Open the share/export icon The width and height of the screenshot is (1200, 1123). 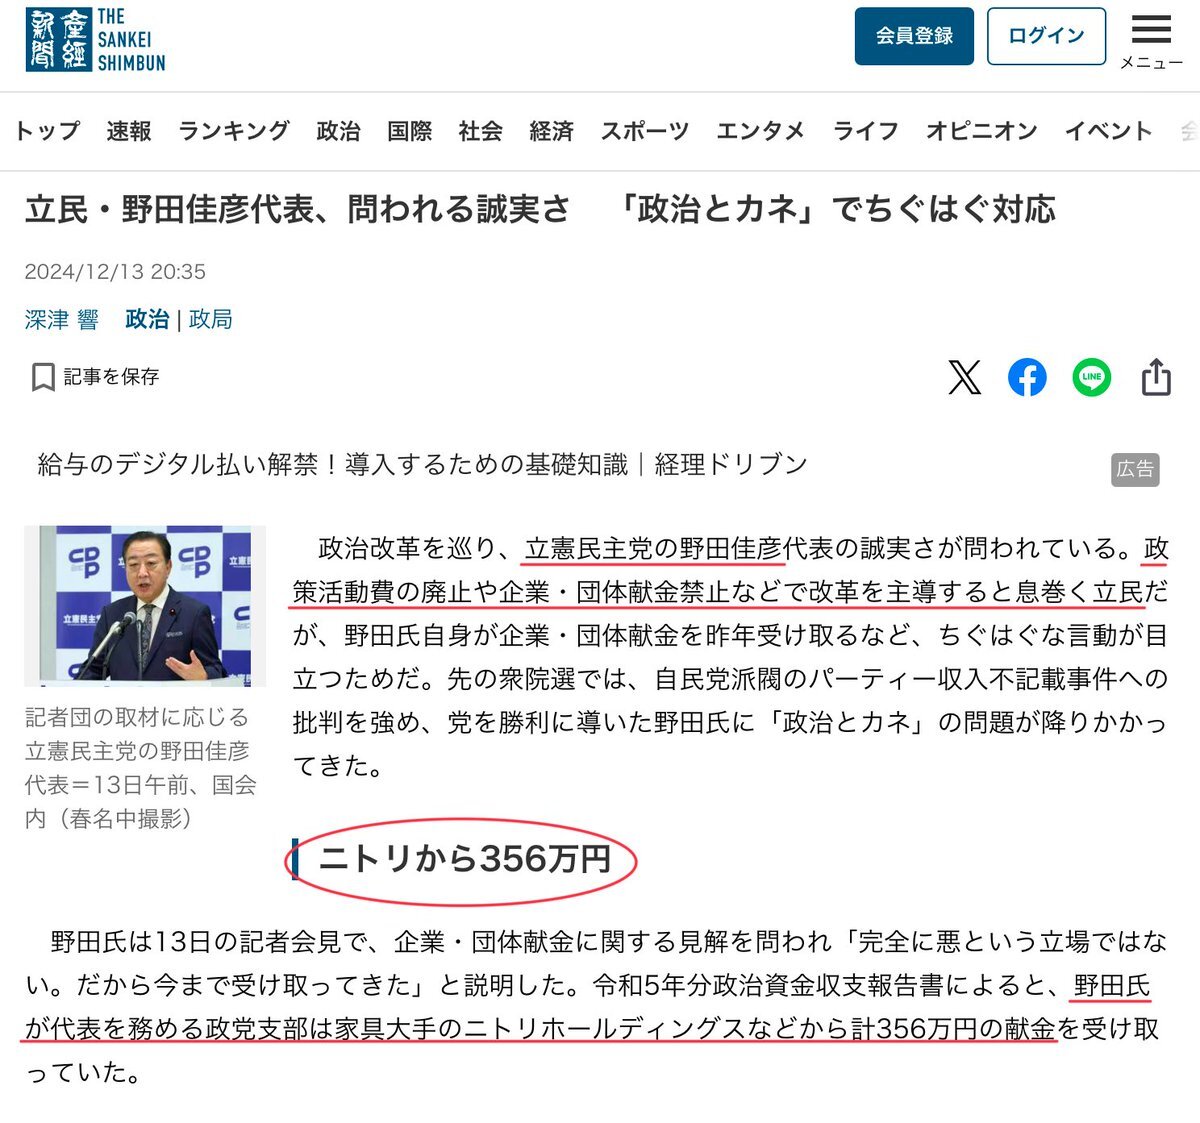[x=1156, y=377]
